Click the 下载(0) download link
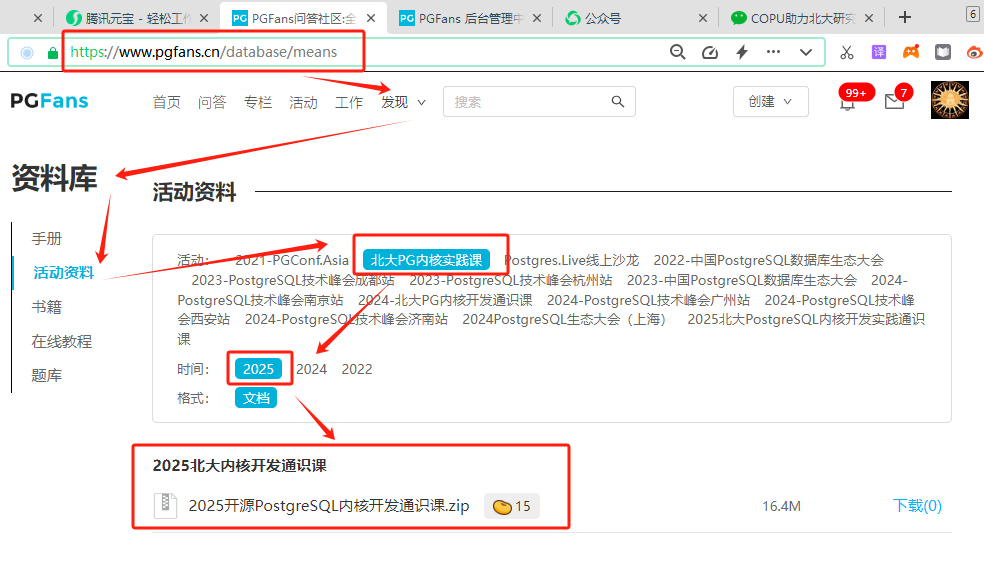The image size is (984, 569). [917, 506]
